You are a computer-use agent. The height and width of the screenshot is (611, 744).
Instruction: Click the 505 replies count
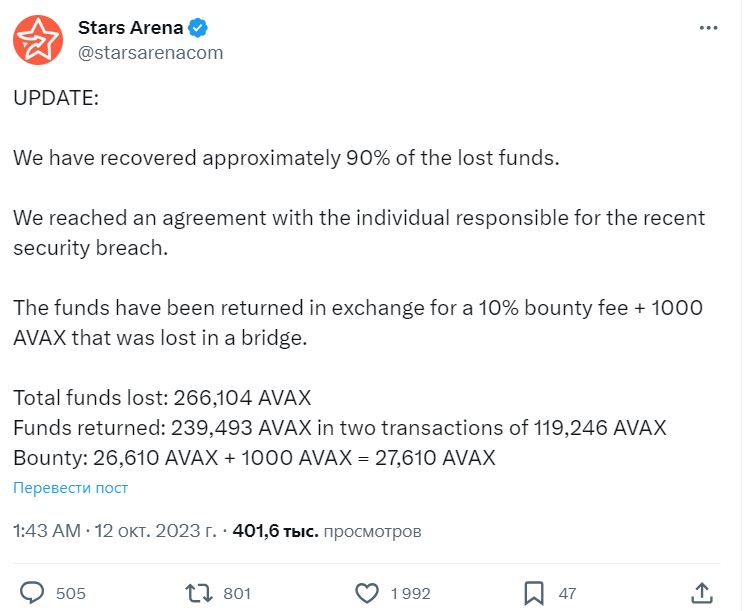(71, 593)
